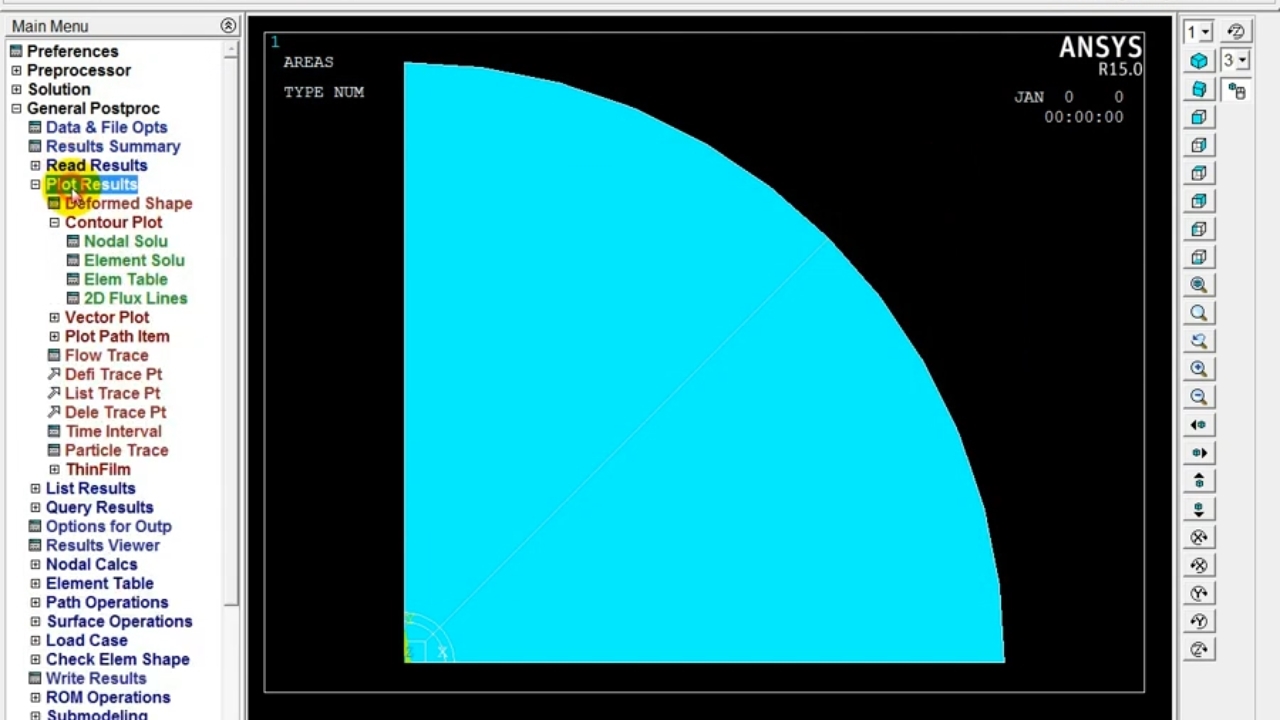This screenshot has width=1280, height=720.
Task: Collapse the Main Menu panel with the chevron button
Action: [228, 26]
